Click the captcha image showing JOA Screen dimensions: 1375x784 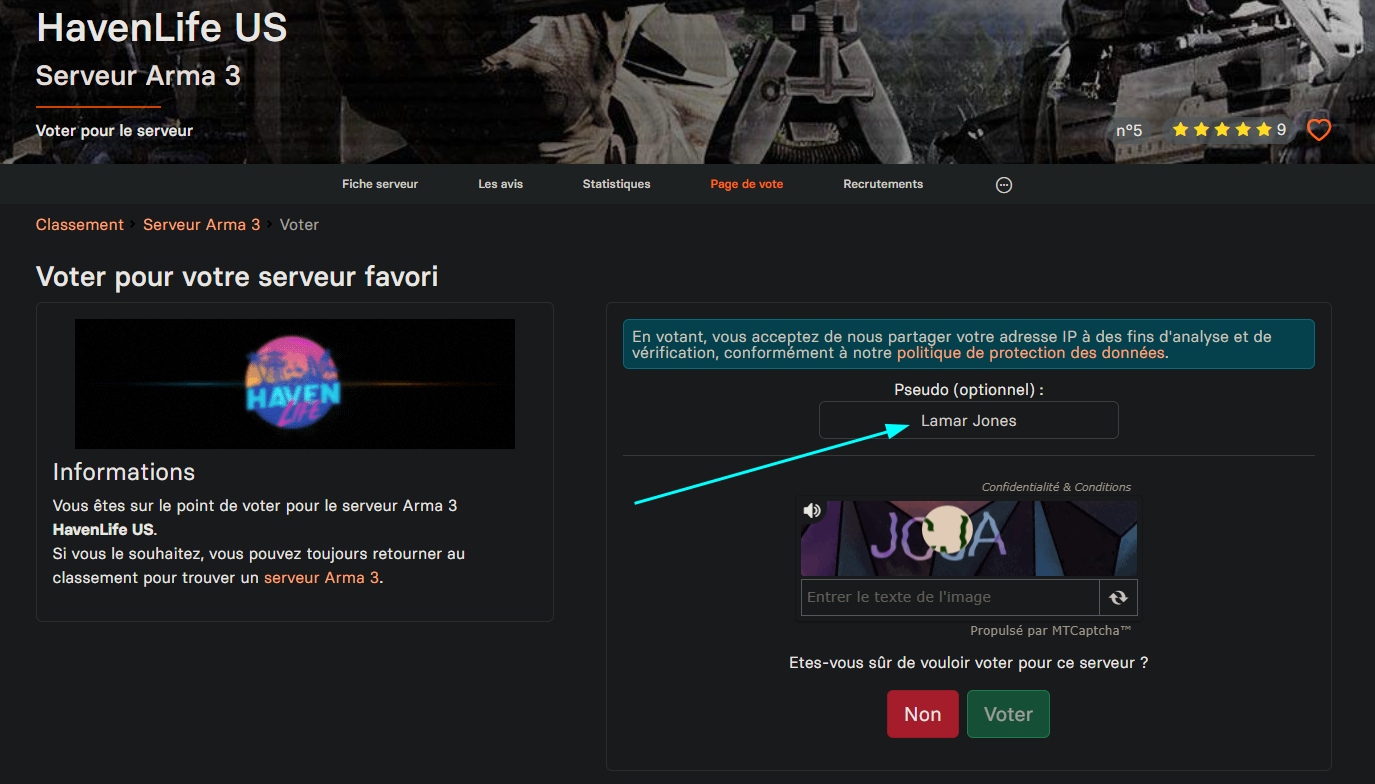[969, 538]
